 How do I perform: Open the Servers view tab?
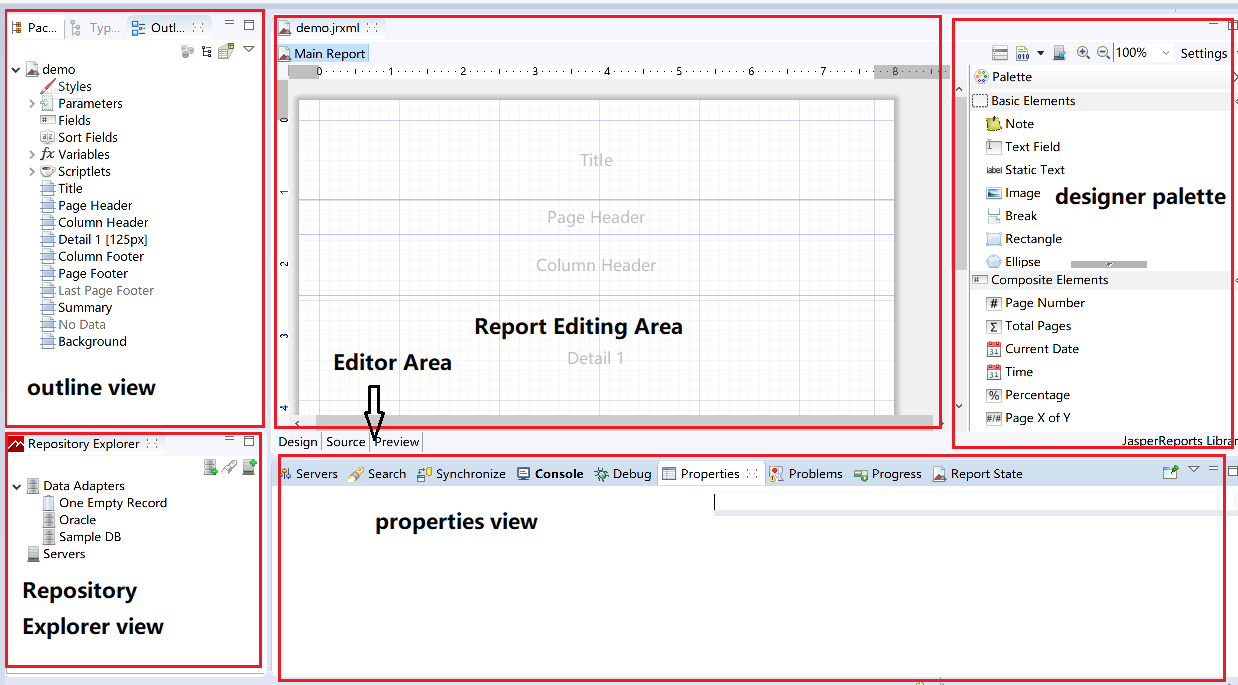[x=309, y=474]
